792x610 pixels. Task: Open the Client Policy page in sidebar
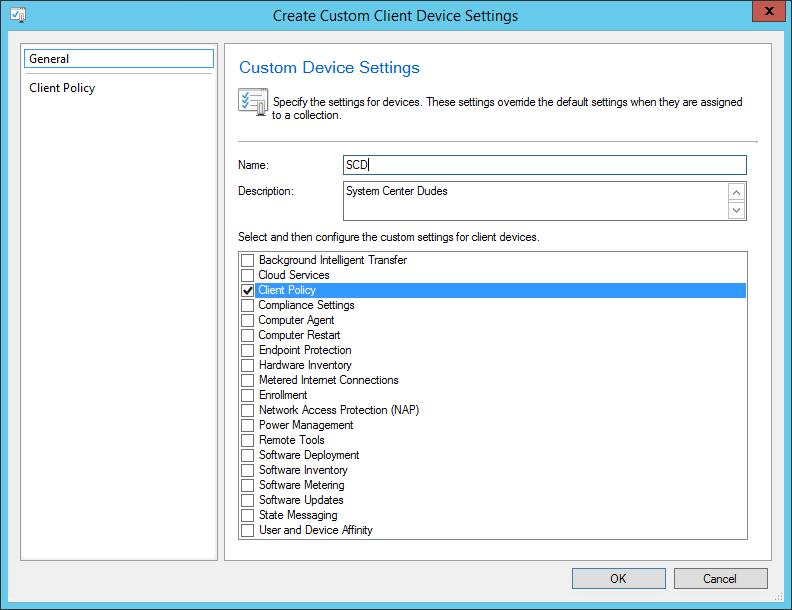(62, 88)
